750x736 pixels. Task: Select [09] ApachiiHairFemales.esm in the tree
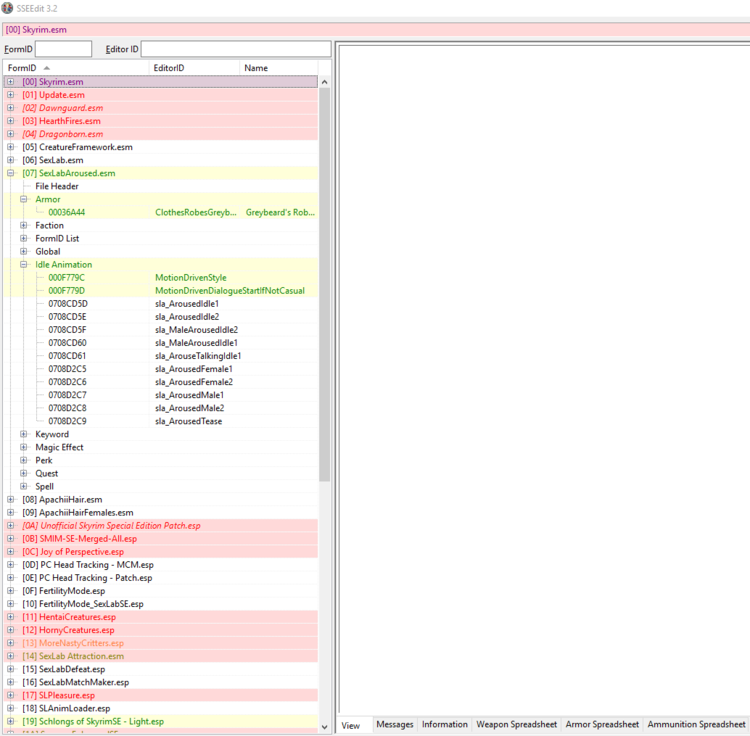(x=161, y=513)
